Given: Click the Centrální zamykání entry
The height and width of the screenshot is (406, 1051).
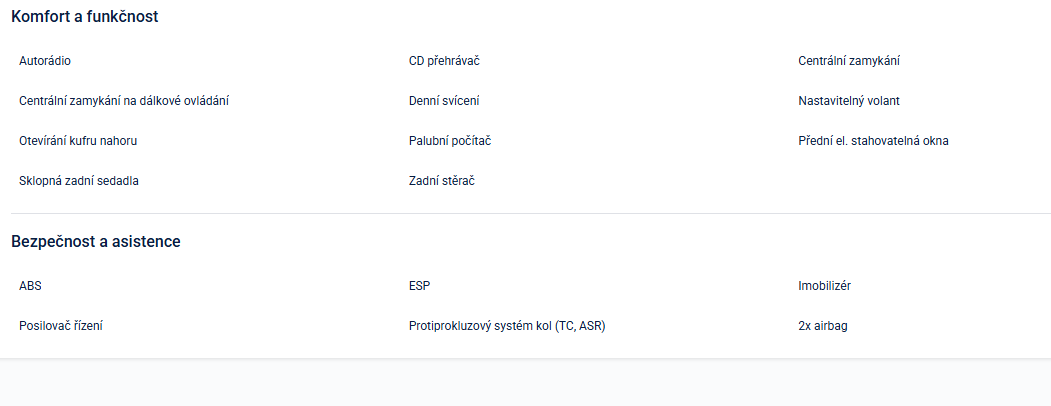Looking at the screenshot, I should click(849, 61).
